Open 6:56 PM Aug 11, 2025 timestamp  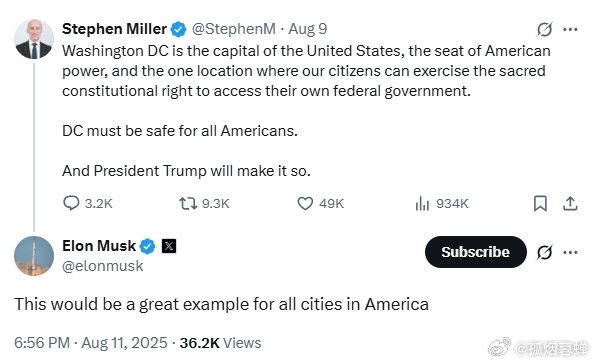(91, 343)
